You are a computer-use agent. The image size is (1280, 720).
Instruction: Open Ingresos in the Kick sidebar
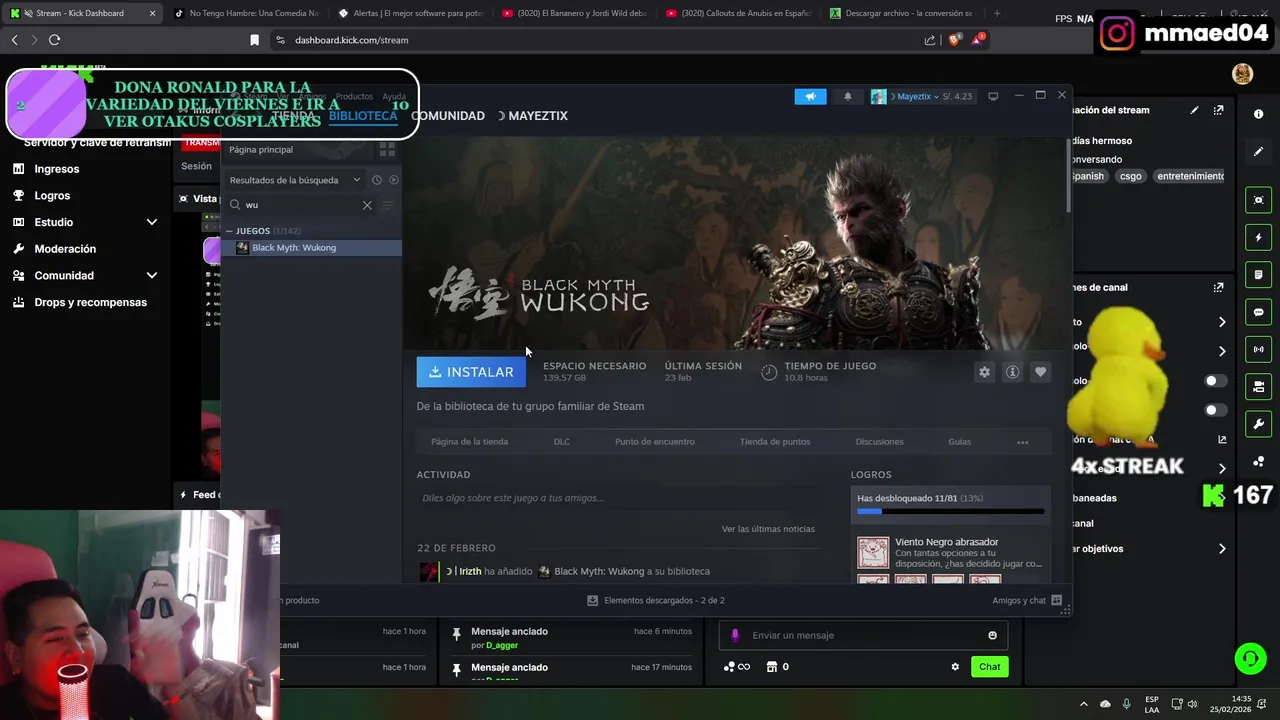pyautogui.click(x=56, y=169)
